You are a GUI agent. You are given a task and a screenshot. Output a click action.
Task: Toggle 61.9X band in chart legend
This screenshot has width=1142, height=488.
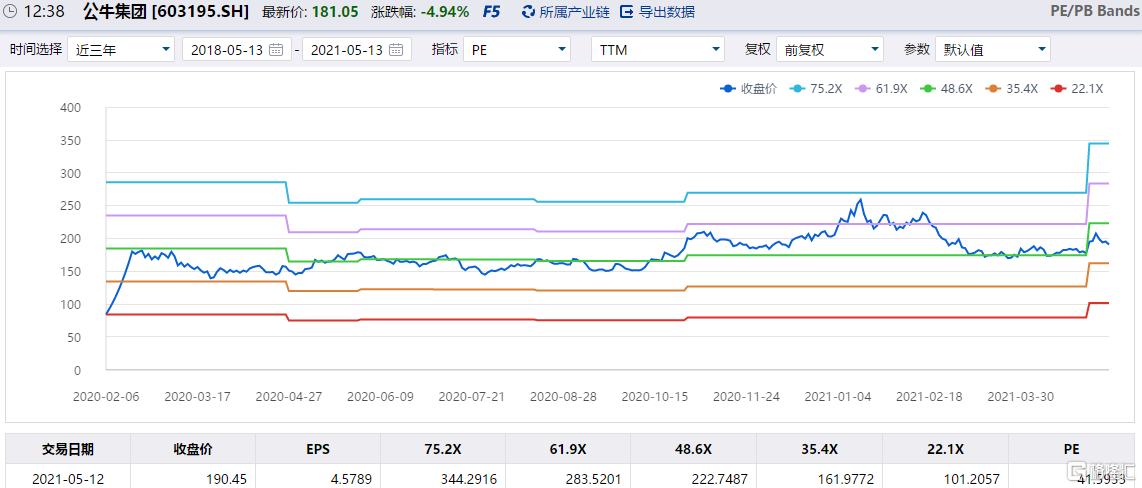pos(880,89)
